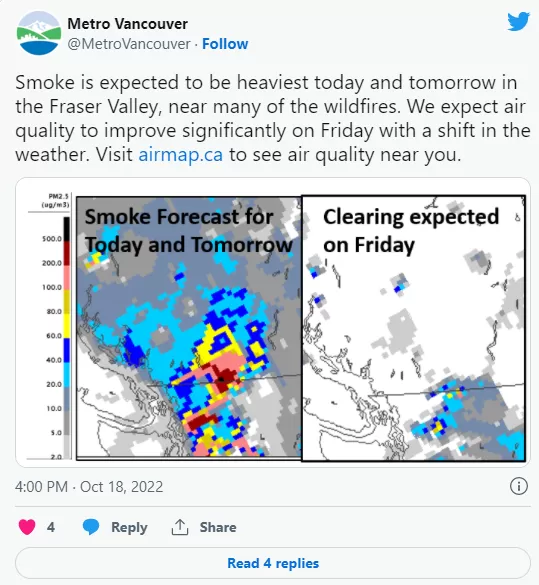Click the tweet body text about smoke

point(273,118)
